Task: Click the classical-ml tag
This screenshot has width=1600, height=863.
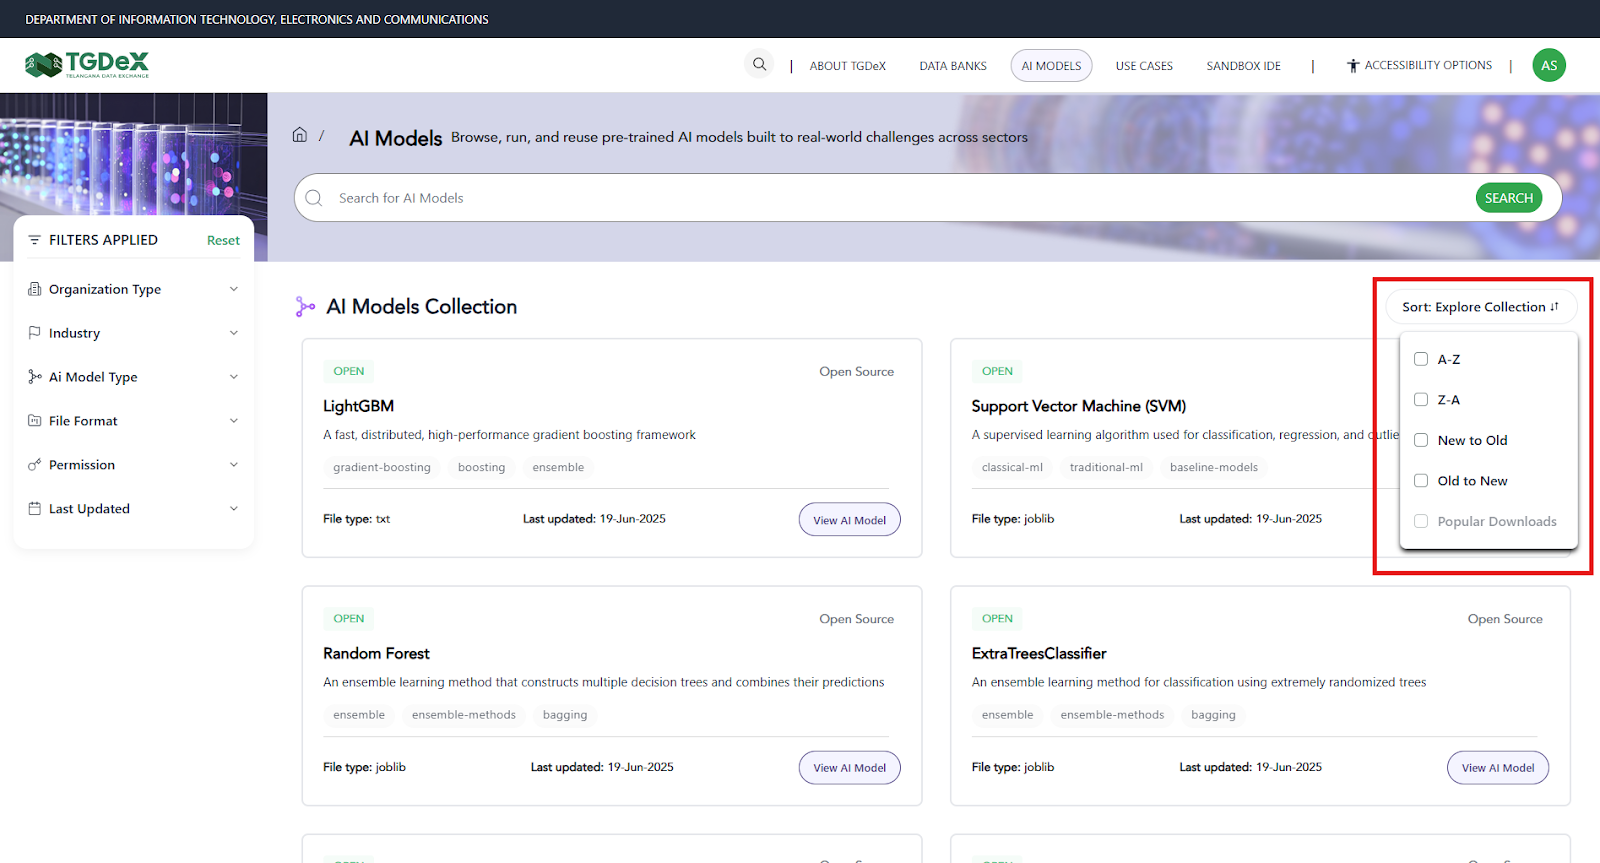Action: [1012, 467]
